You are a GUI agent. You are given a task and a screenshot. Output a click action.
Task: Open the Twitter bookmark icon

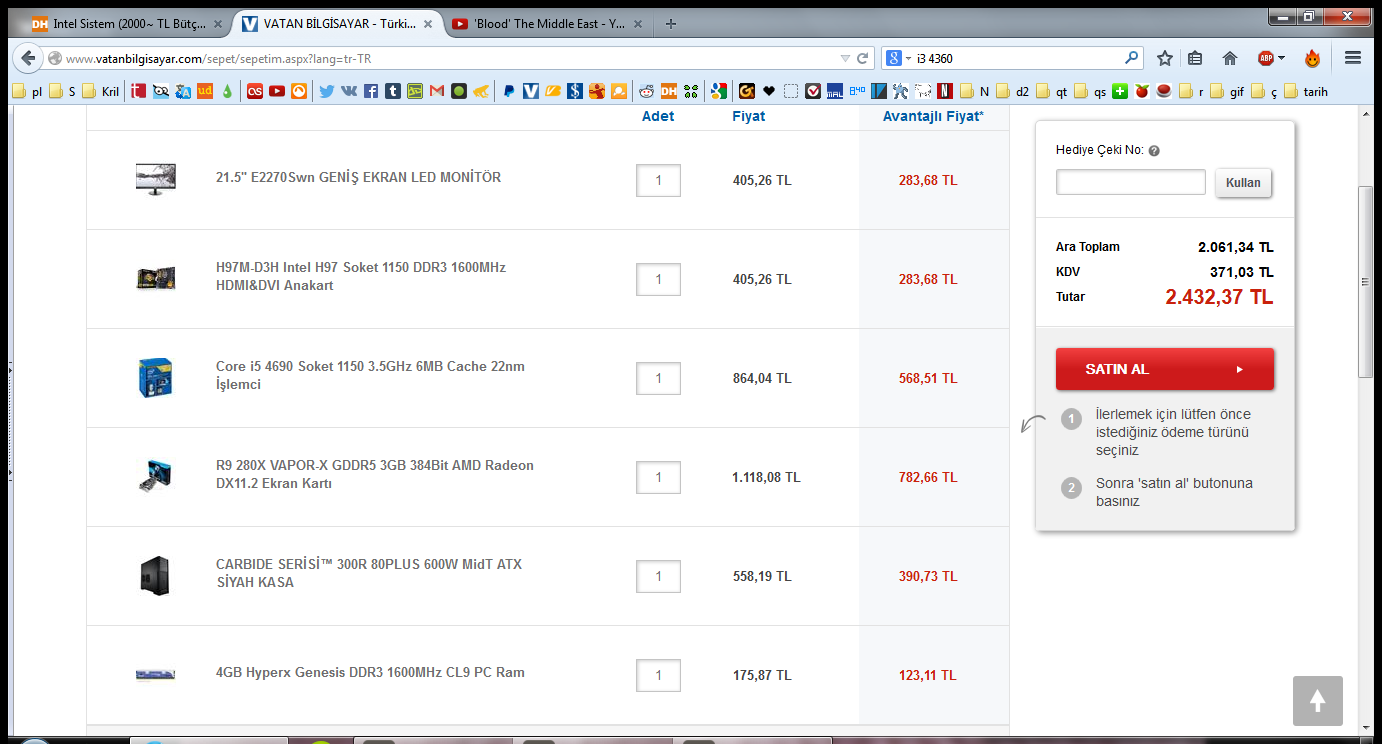(x=326, y=91)
